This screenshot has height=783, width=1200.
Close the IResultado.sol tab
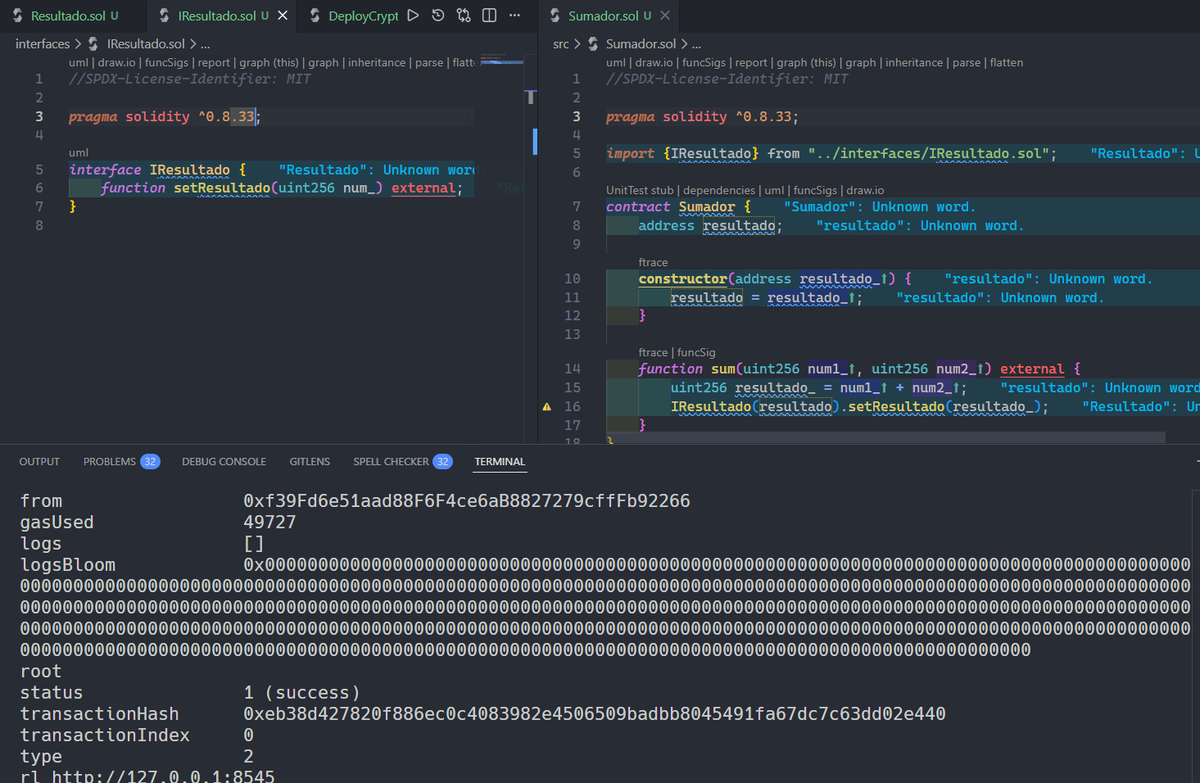pos(282,16)
